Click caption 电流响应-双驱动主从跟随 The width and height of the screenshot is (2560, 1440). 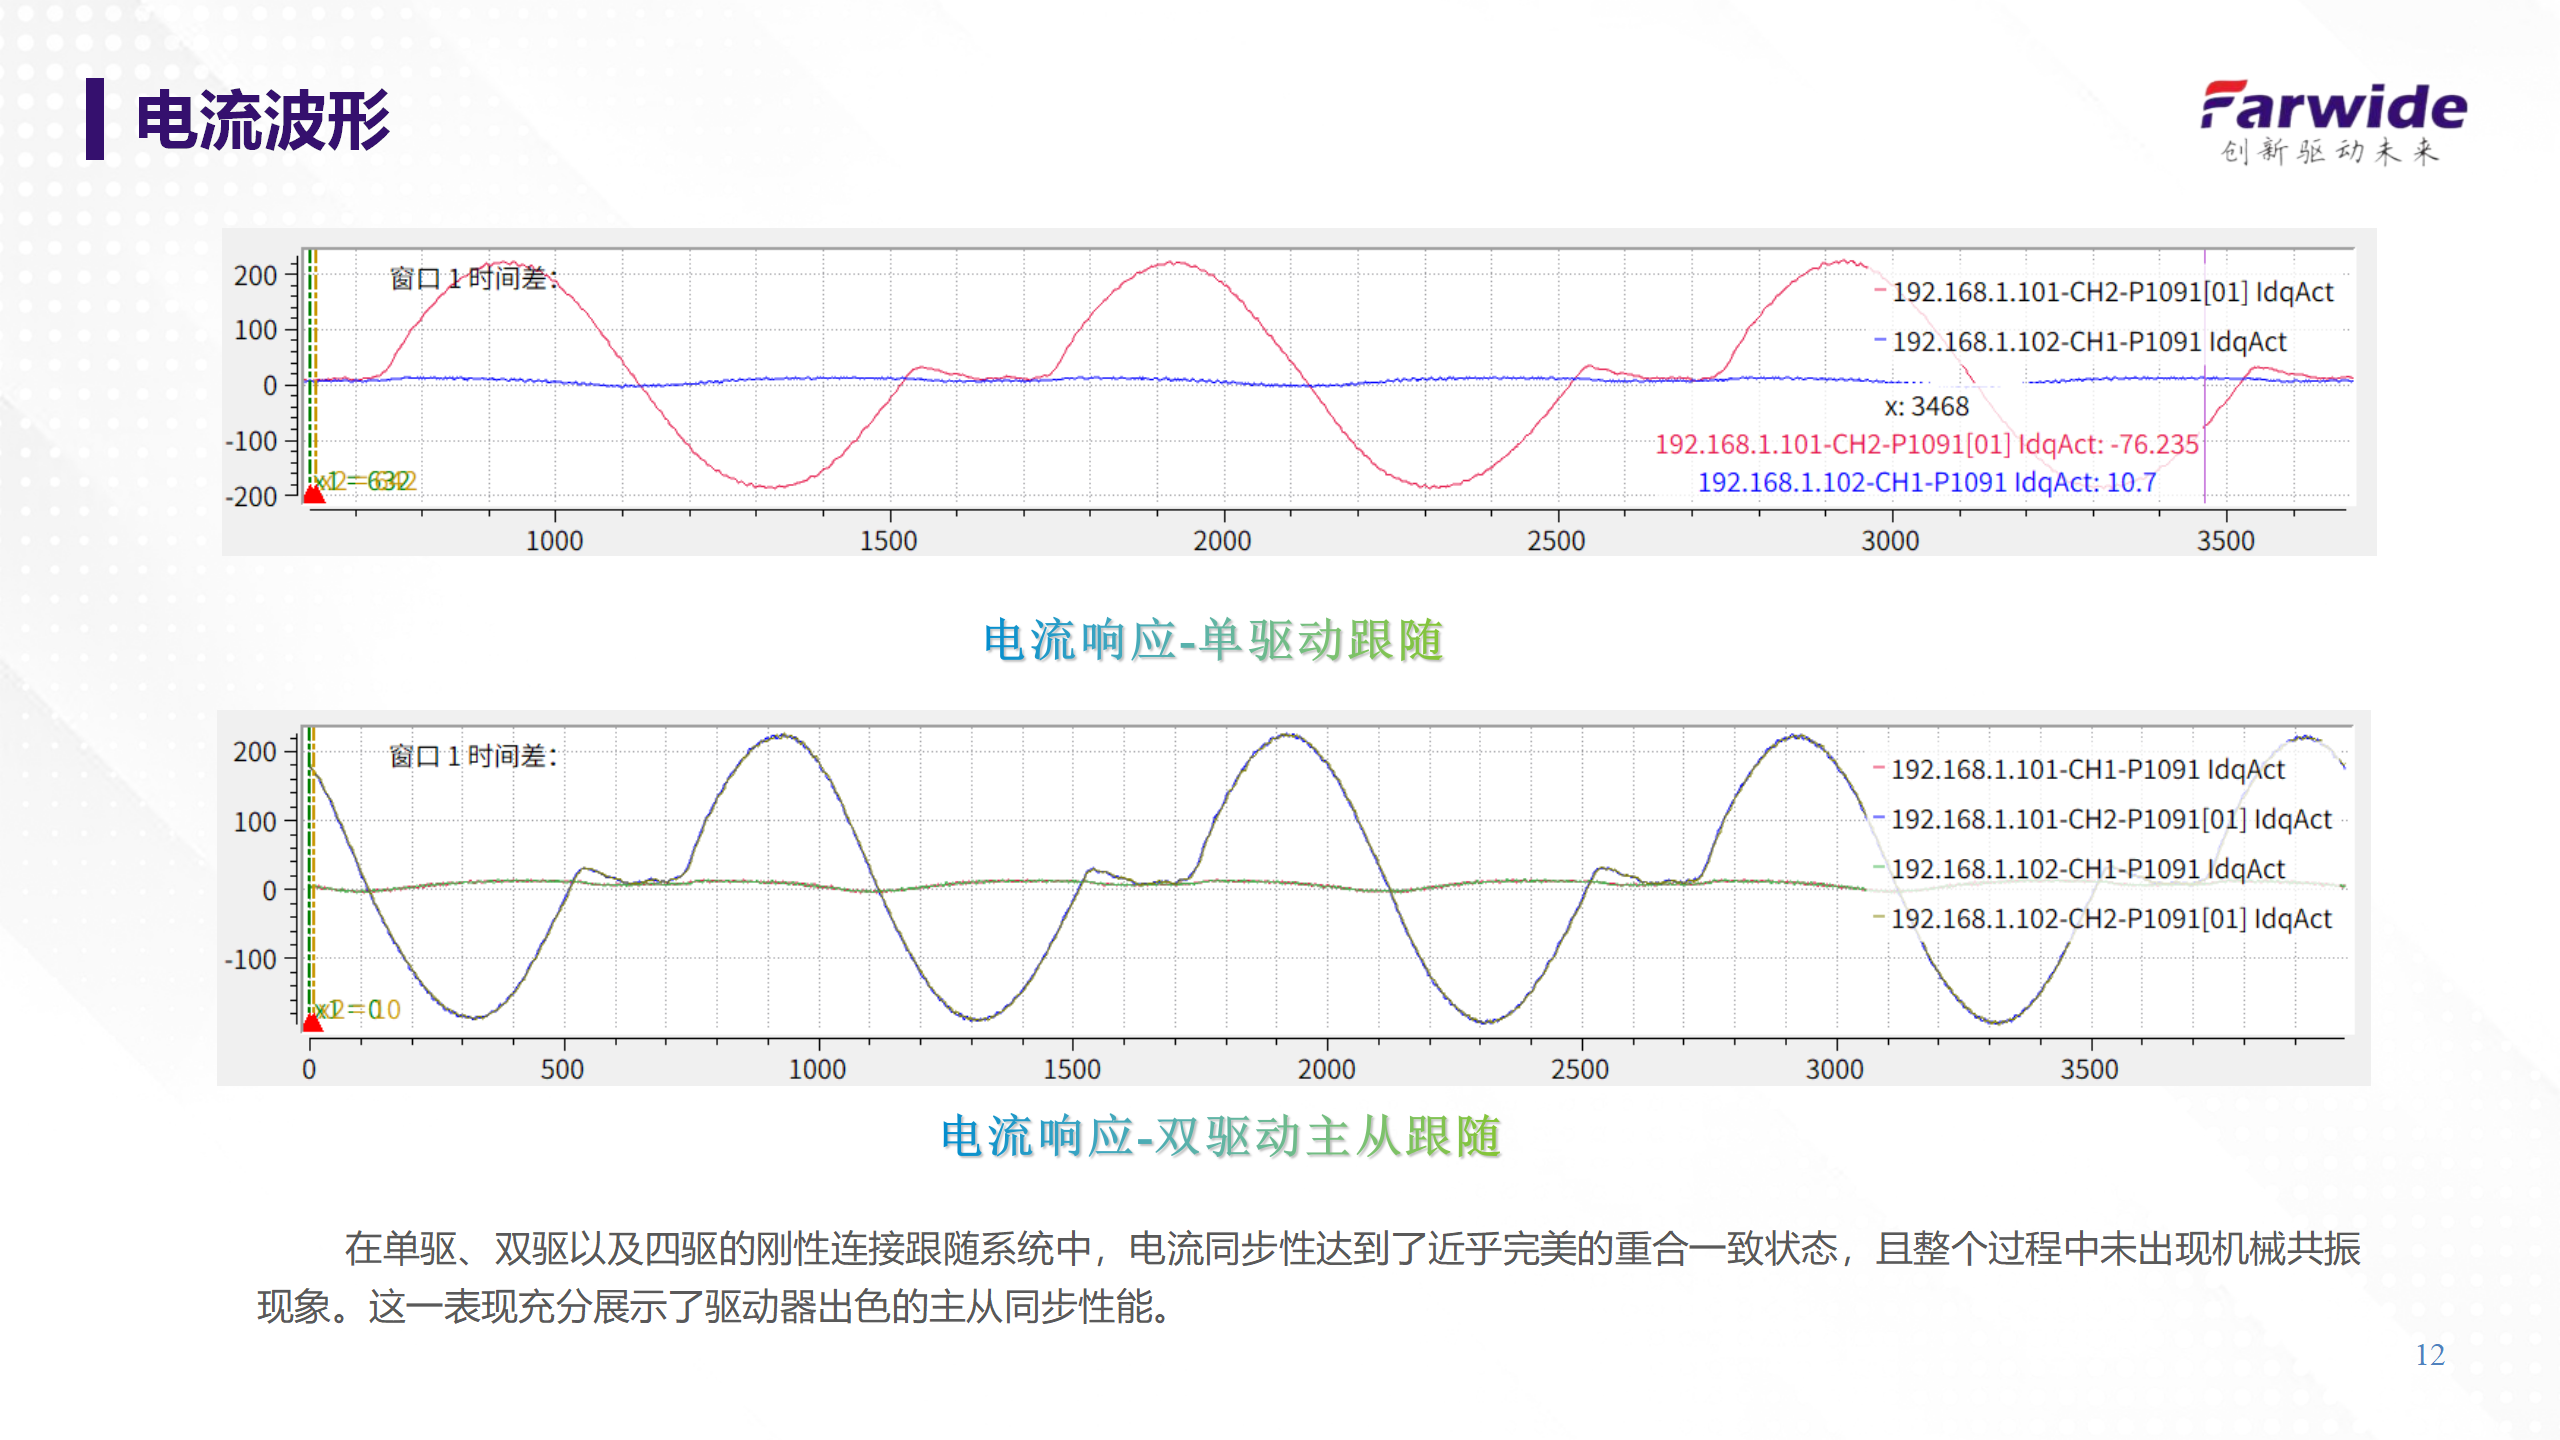(1220, 1136)
